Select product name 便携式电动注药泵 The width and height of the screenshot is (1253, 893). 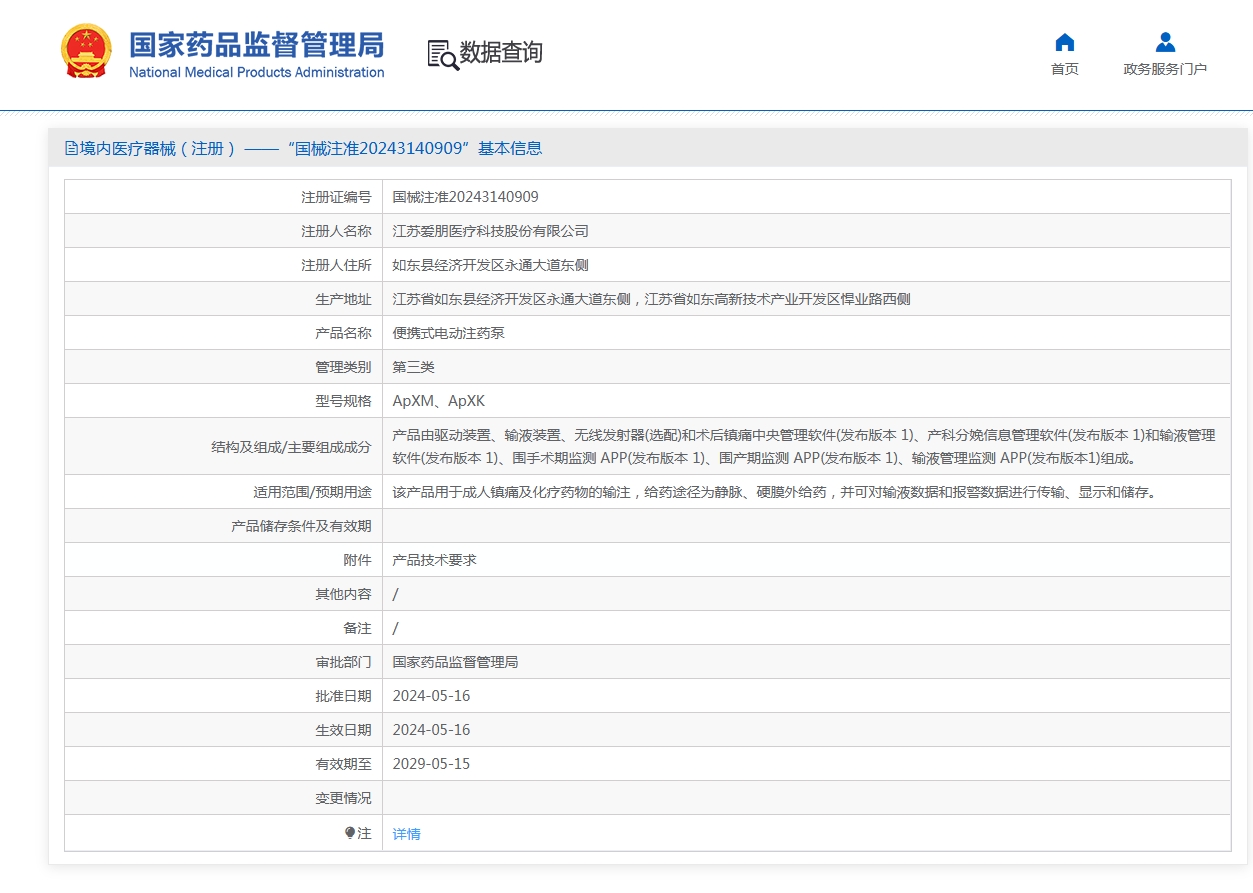tap(449, 333)
